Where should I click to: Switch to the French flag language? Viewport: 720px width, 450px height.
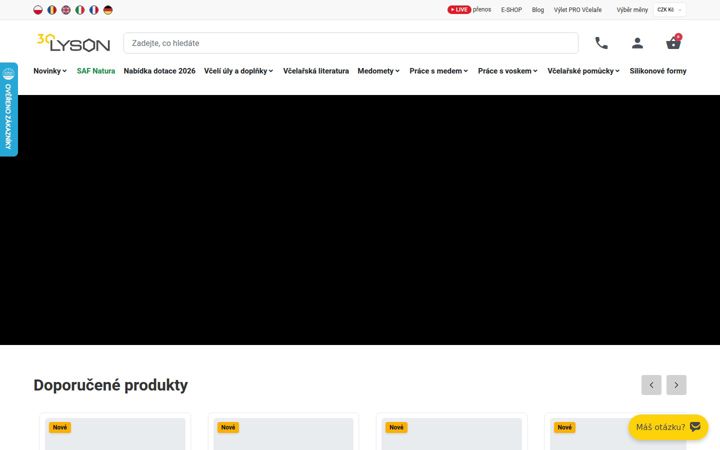click(x=94, y=10)
